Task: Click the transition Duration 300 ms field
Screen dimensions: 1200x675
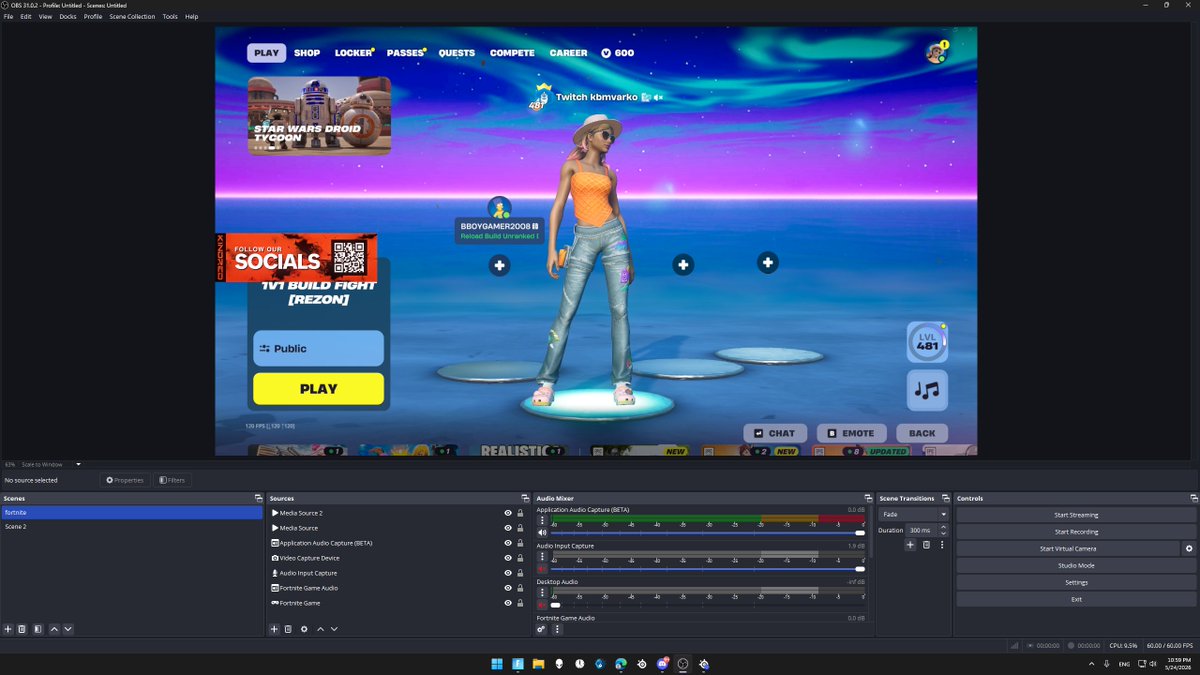Action: [x=920, y=530]
